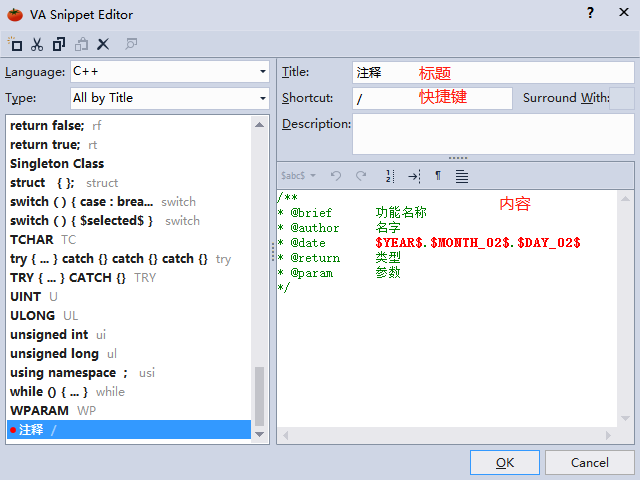
Task: Click code editor vertical scroll down arrow
Action: tap(625, 418)
